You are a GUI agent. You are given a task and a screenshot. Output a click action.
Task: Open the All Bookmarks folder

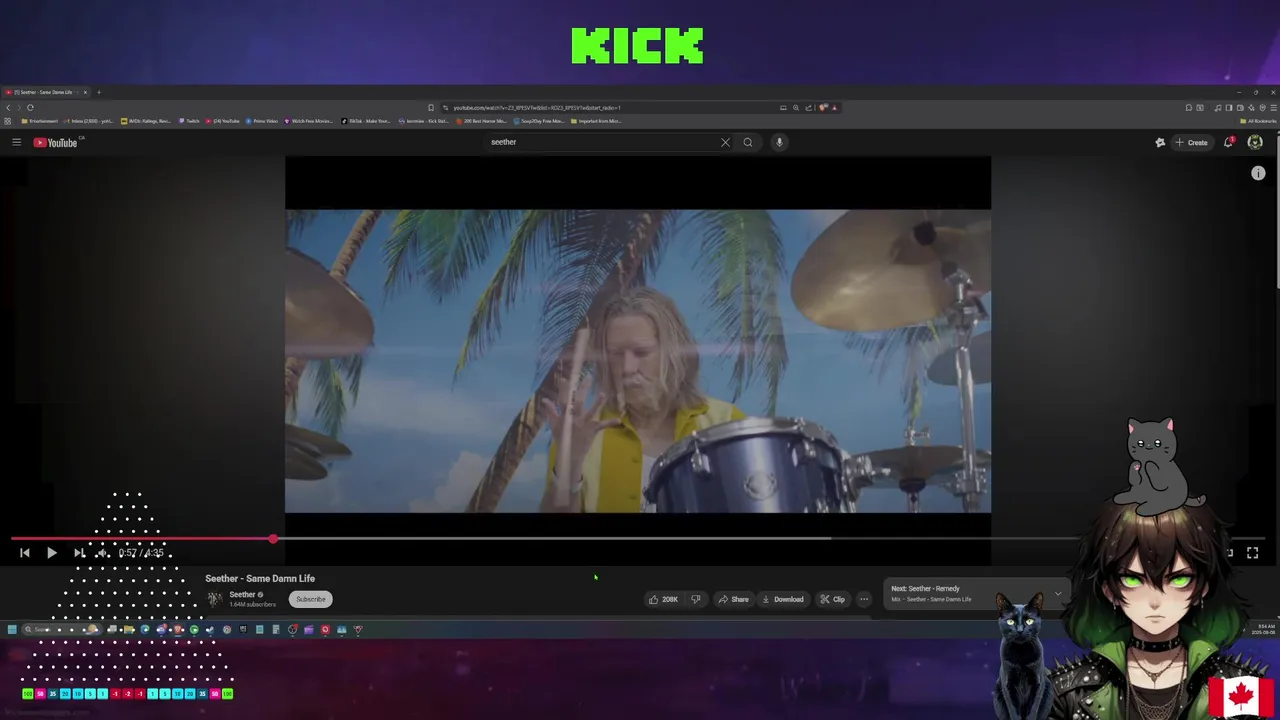(x=1258, y=121)
